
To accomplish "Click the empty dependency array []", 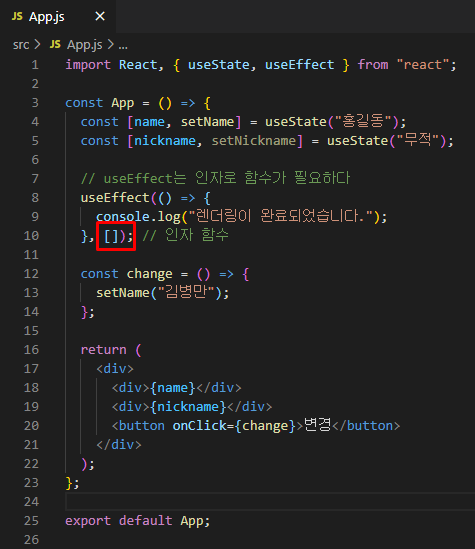I will (112, 236).
